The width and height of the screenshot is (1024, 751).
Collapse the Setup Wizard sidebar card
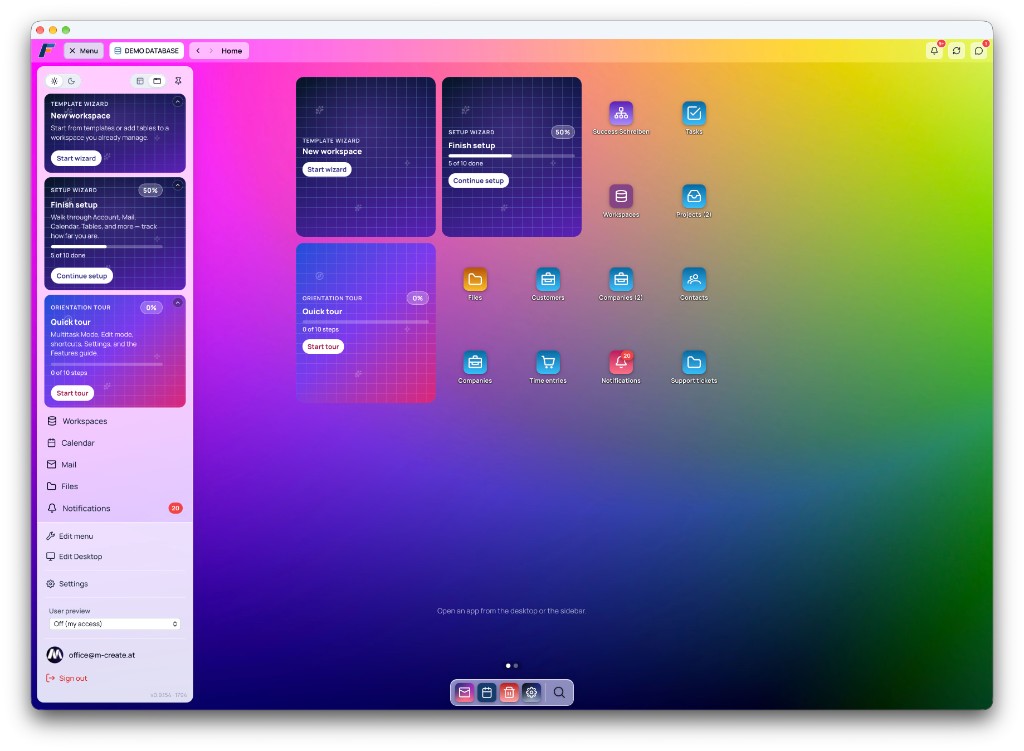pyautogui.click(x=178, y=185)
